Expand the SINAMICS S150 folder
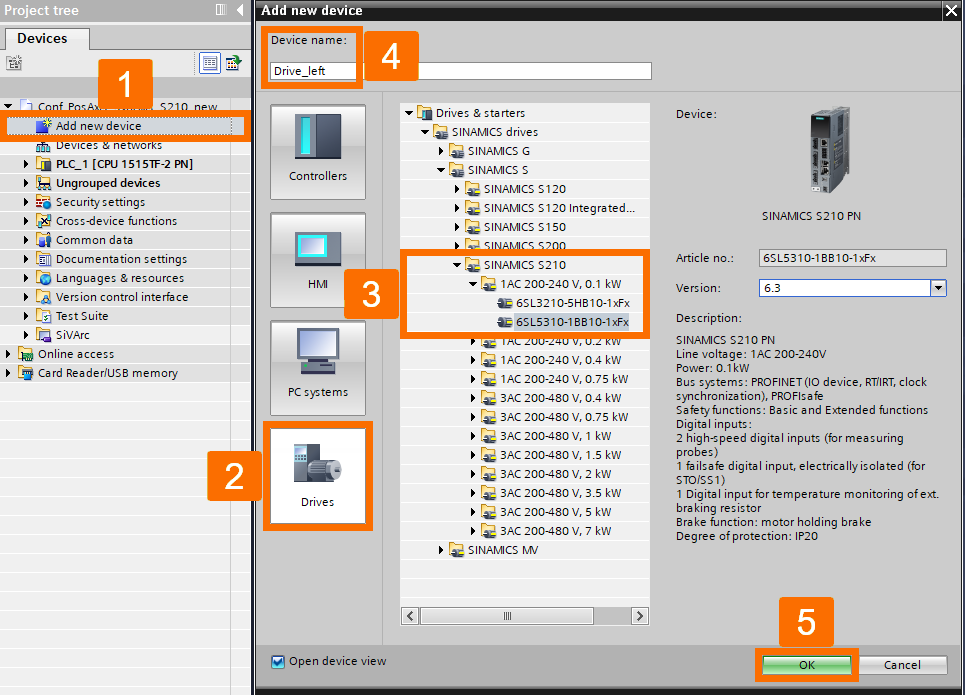965x695 pixels. (x=457, y=228)
